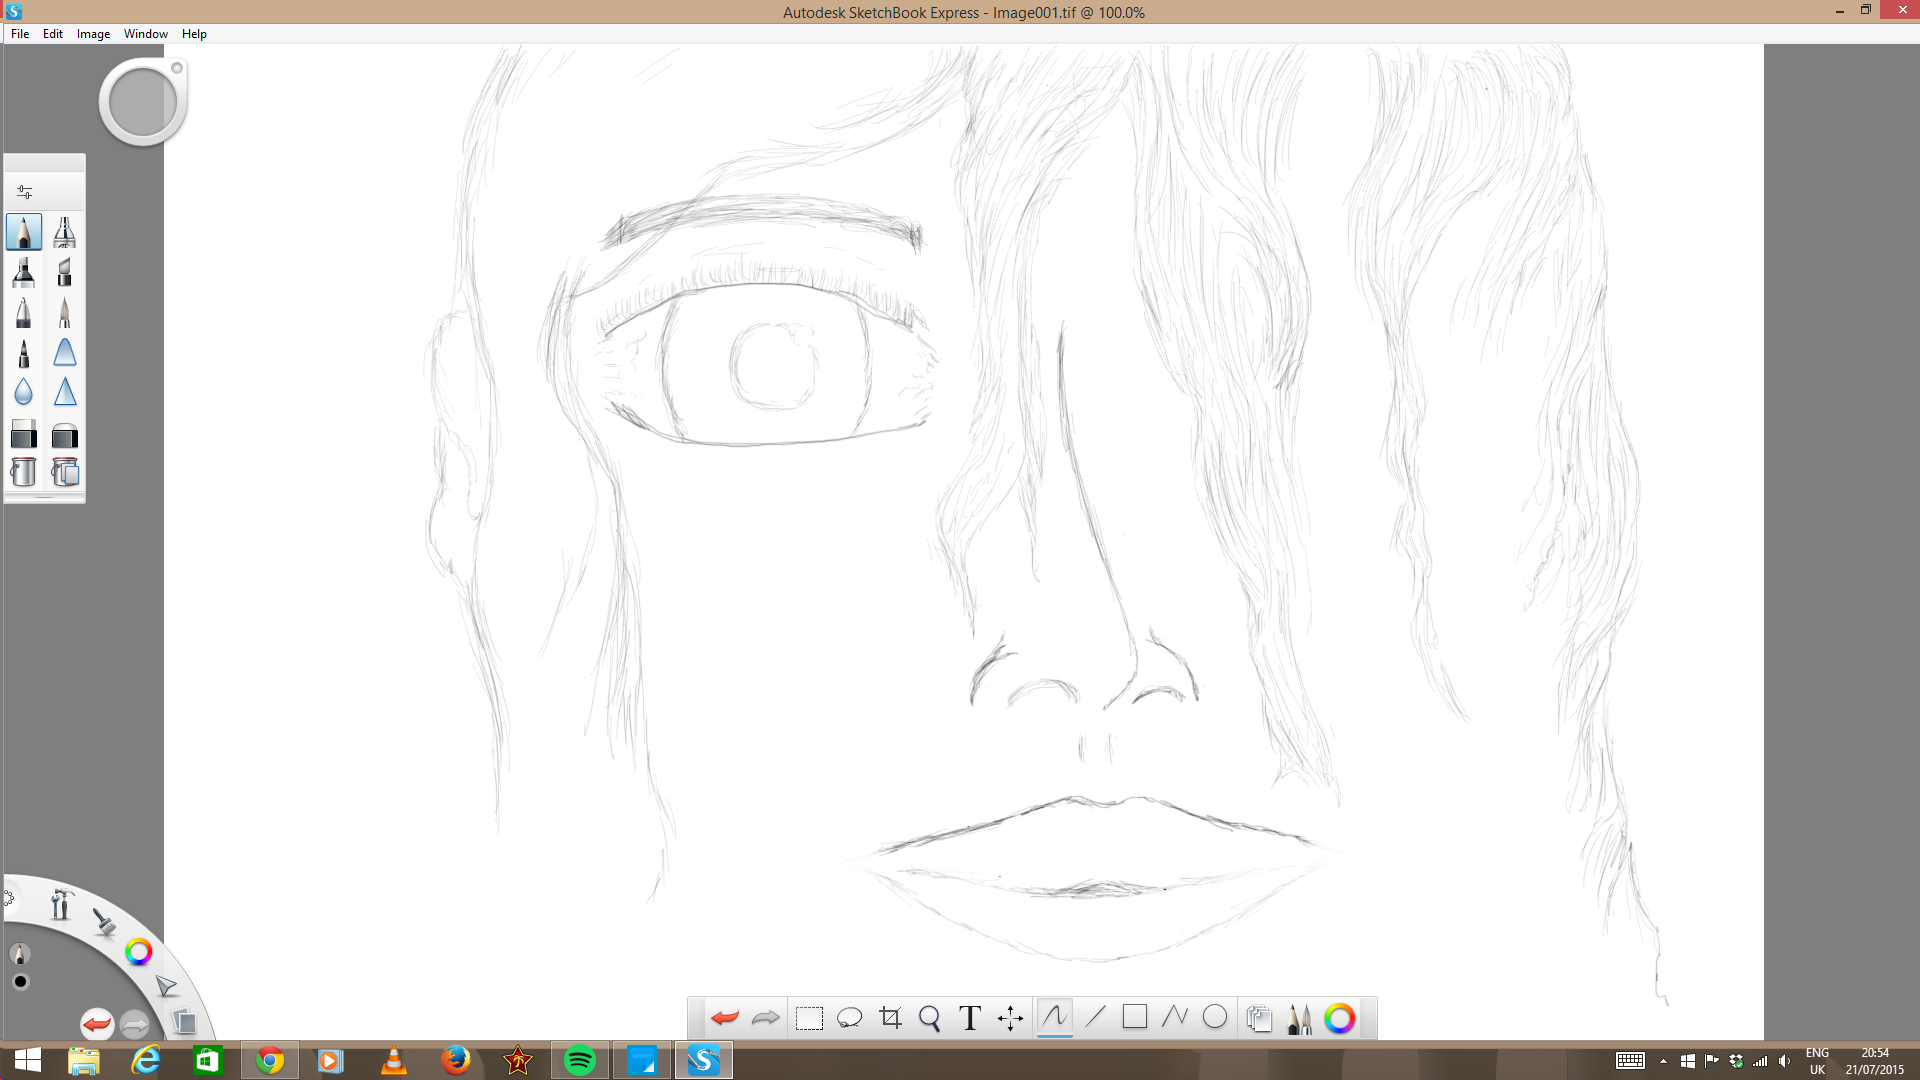Image resolution: width=1920 pixels, height=1080 pixels.
Task: Toggle the Ellipse draw style
Action: point(1214,1018)
